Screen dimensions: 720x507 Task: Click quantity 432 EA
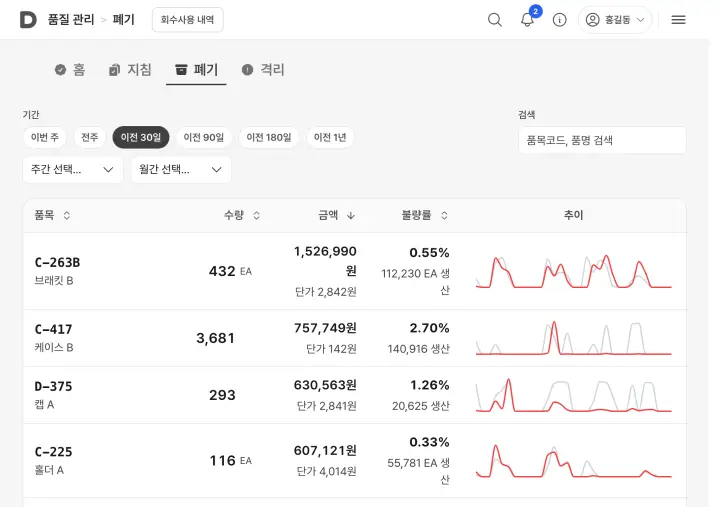[230, 271]
